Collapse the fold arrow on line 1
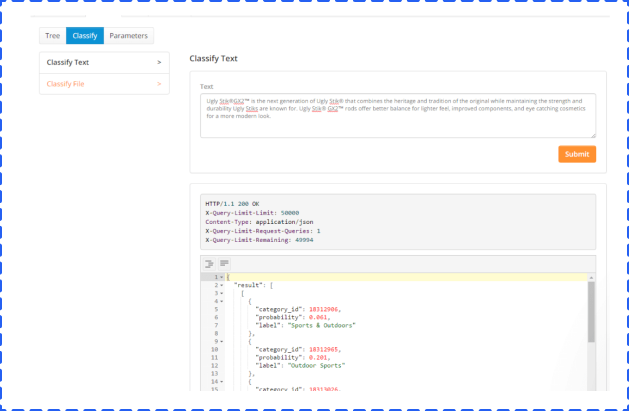 point(220,277)
